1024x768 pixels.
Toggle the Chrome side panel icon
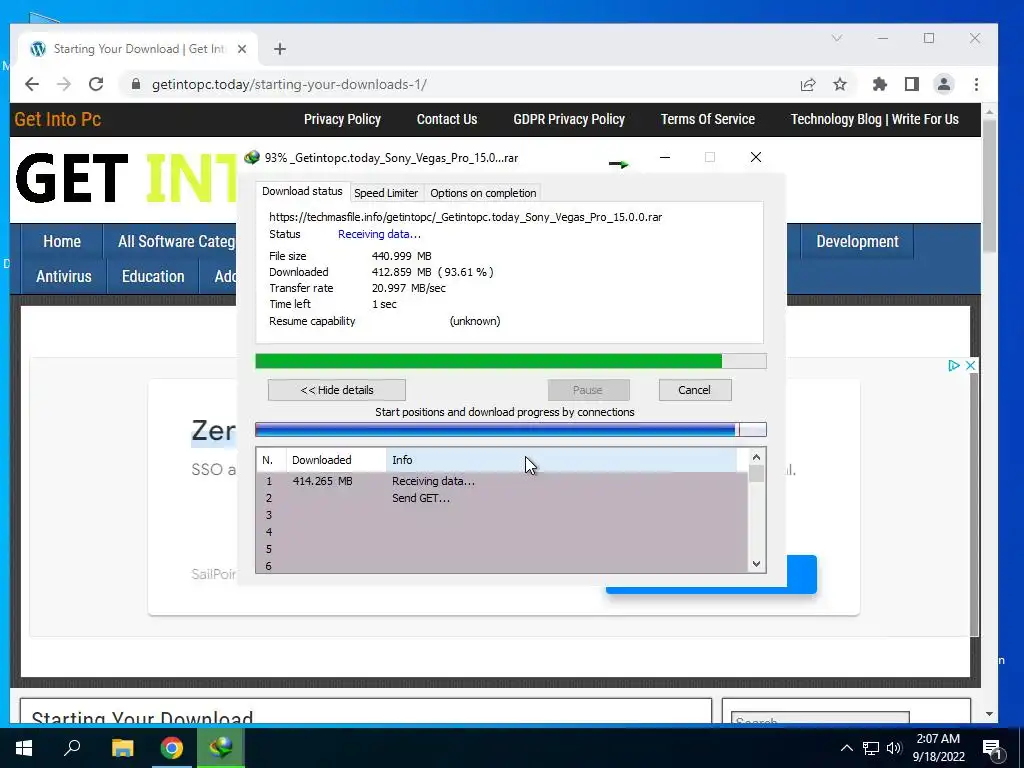(912, 84)
